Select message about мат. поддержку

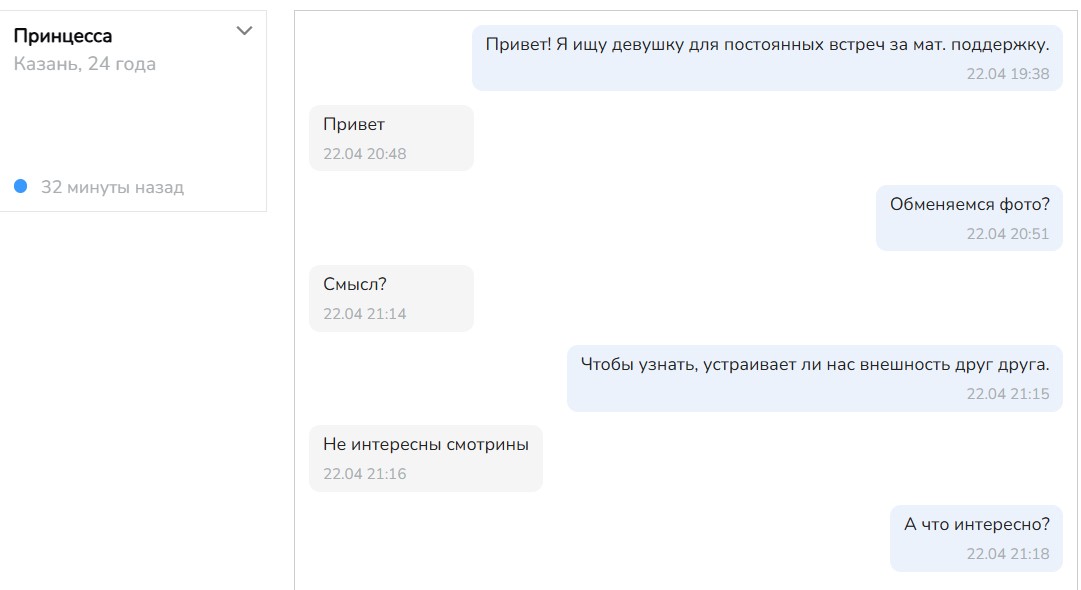coord(767,58)
